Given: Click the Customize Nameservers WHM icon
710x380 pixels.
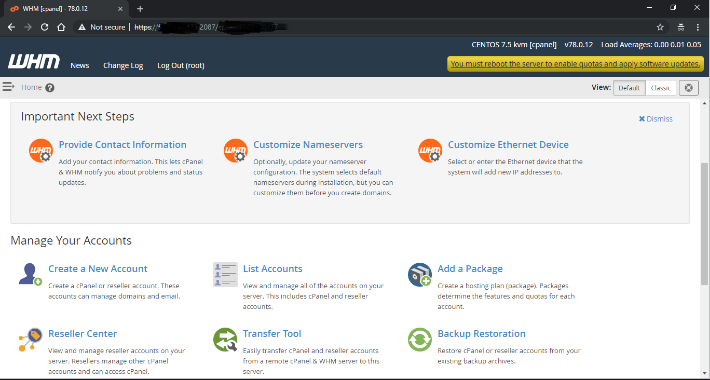Looking at the screenshot, I should coord(235,151).
